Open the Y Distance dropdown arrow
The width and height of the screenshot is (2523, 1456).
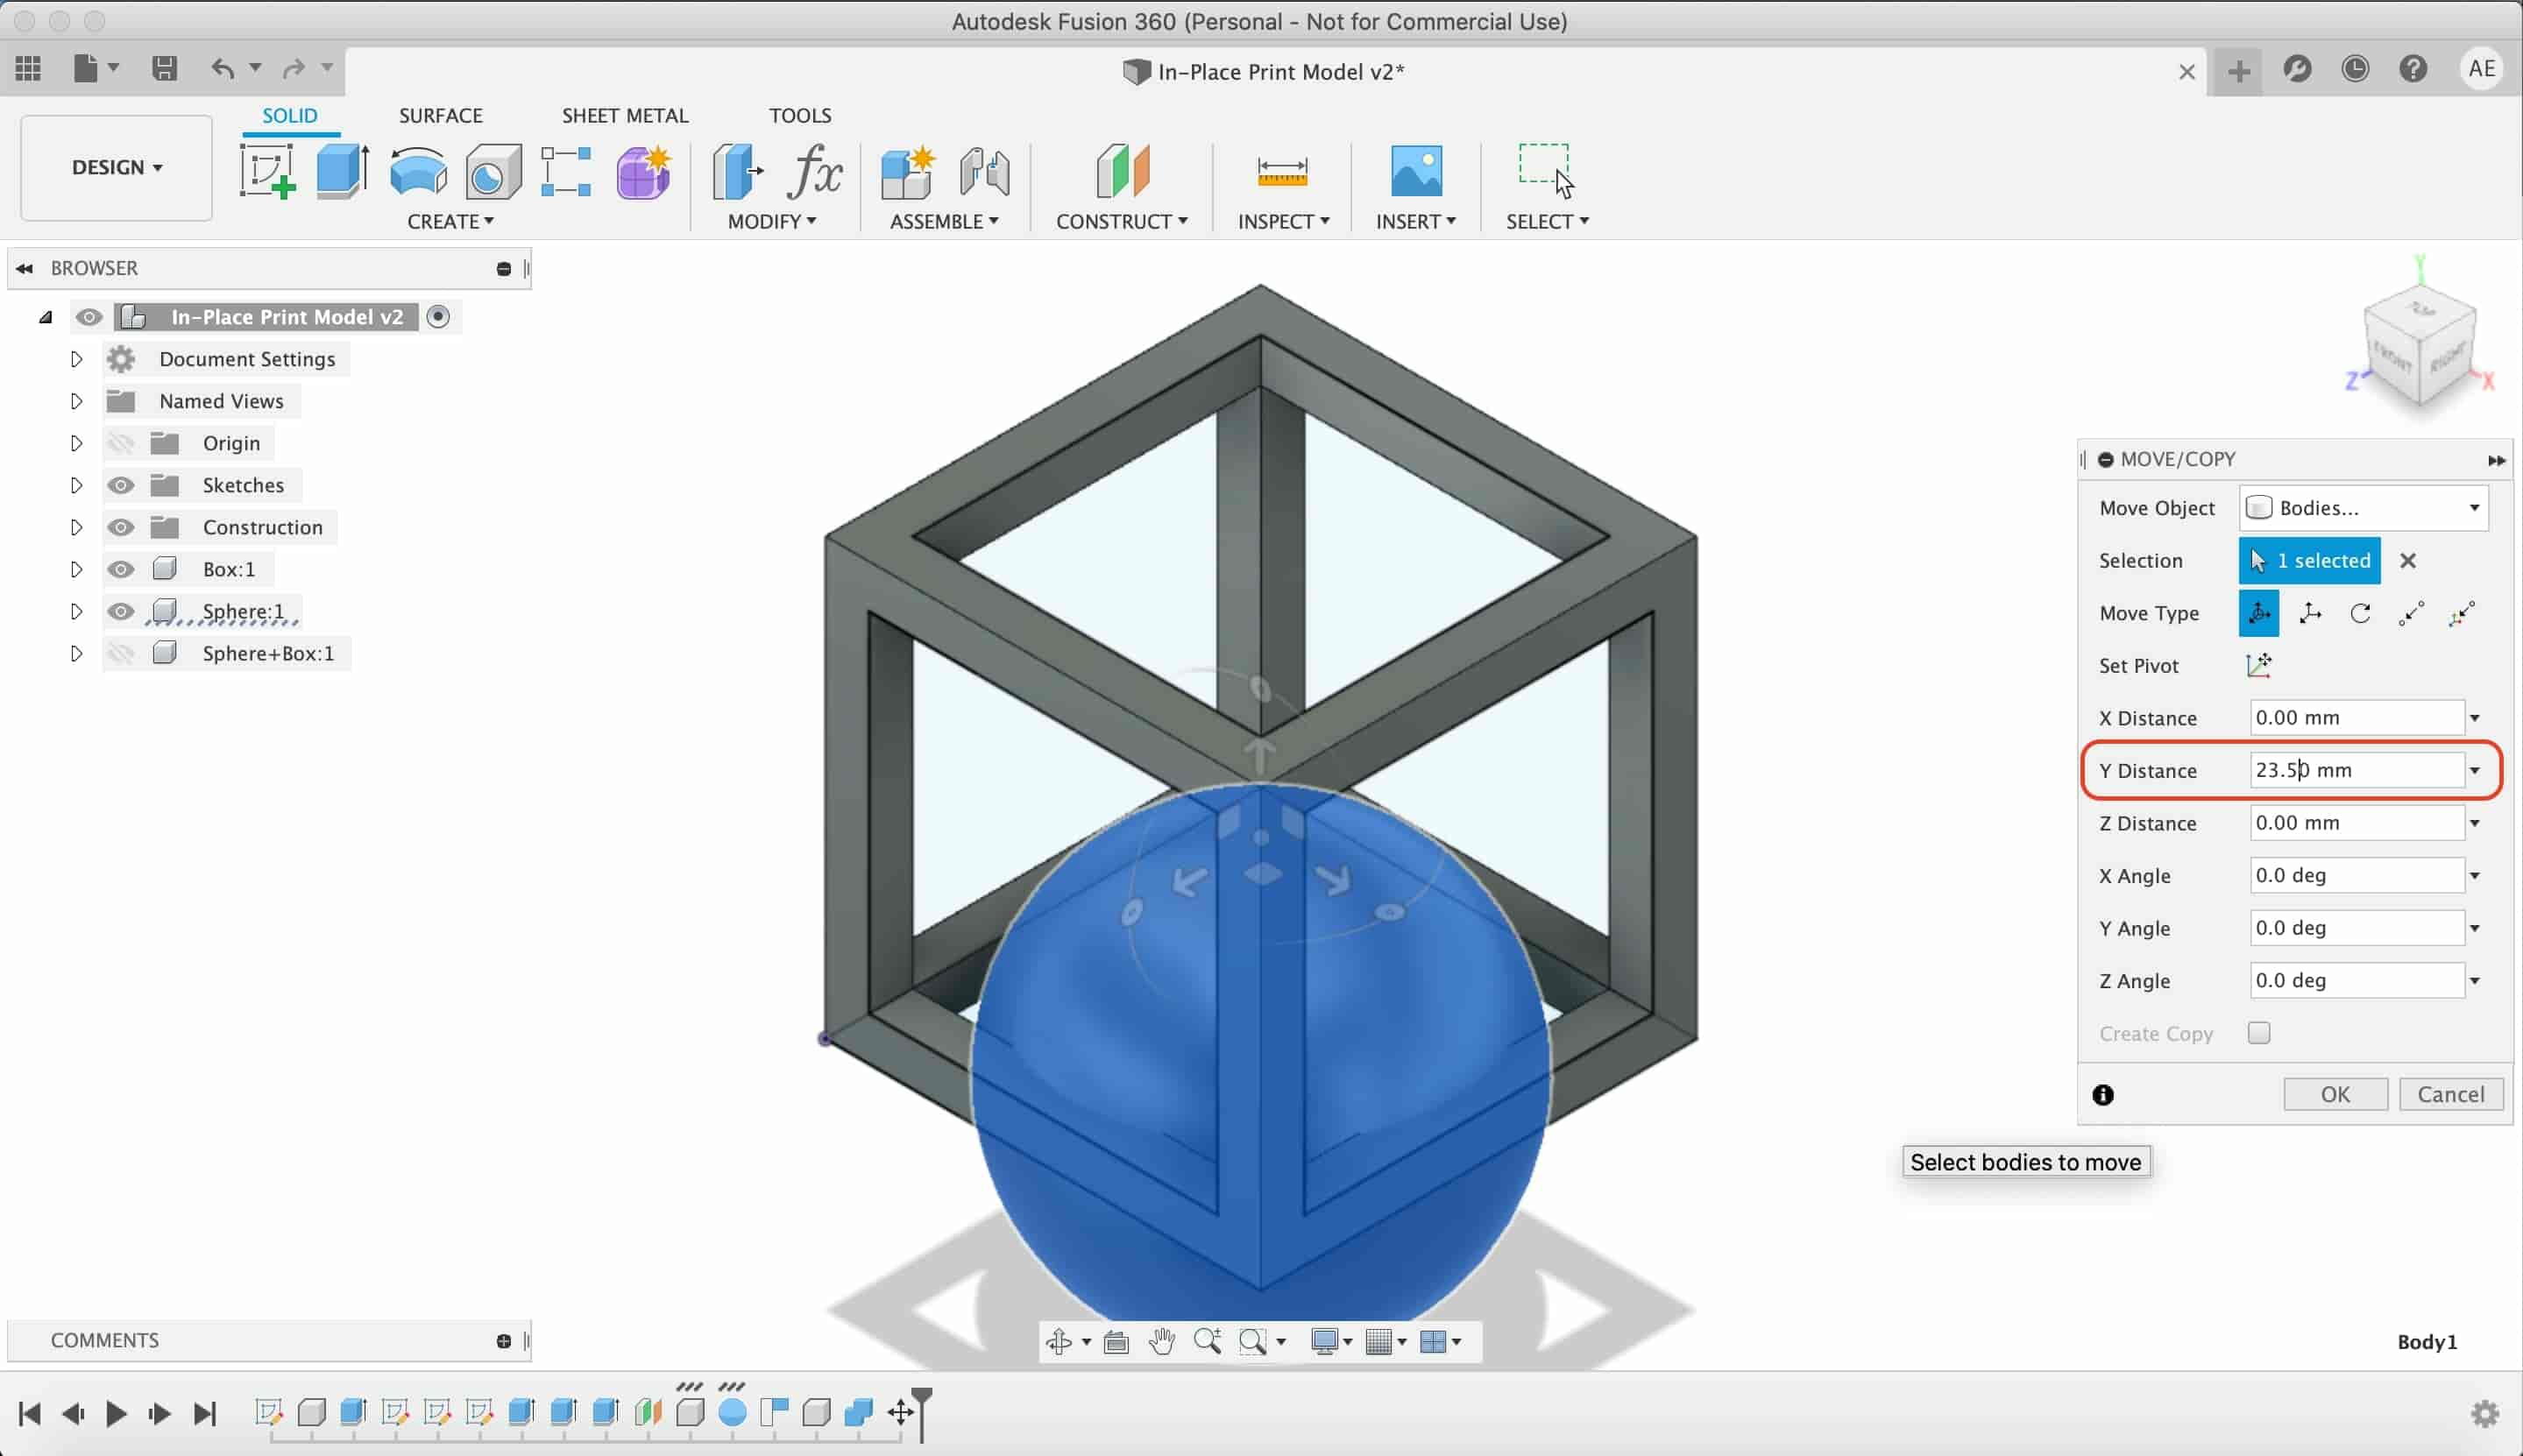[2475, 770]
